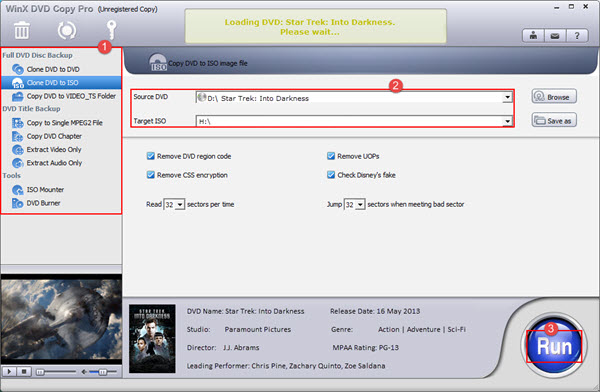
Task: Open the Jump sectors dropdown
Action: [360, 205]
